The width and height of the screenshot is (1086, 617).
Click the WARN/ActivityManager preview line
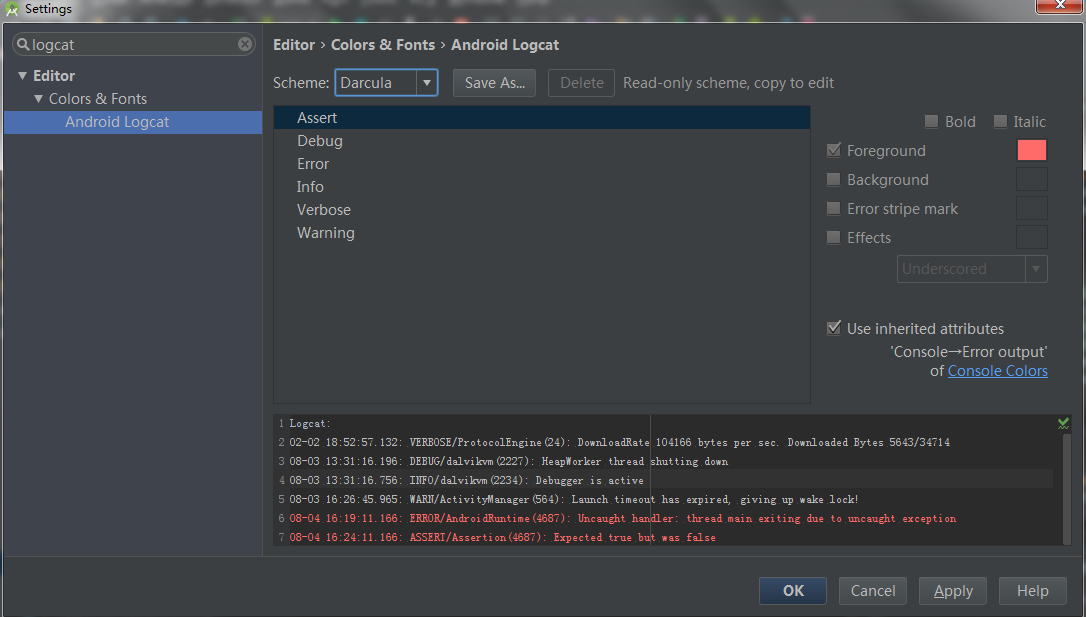574,499
